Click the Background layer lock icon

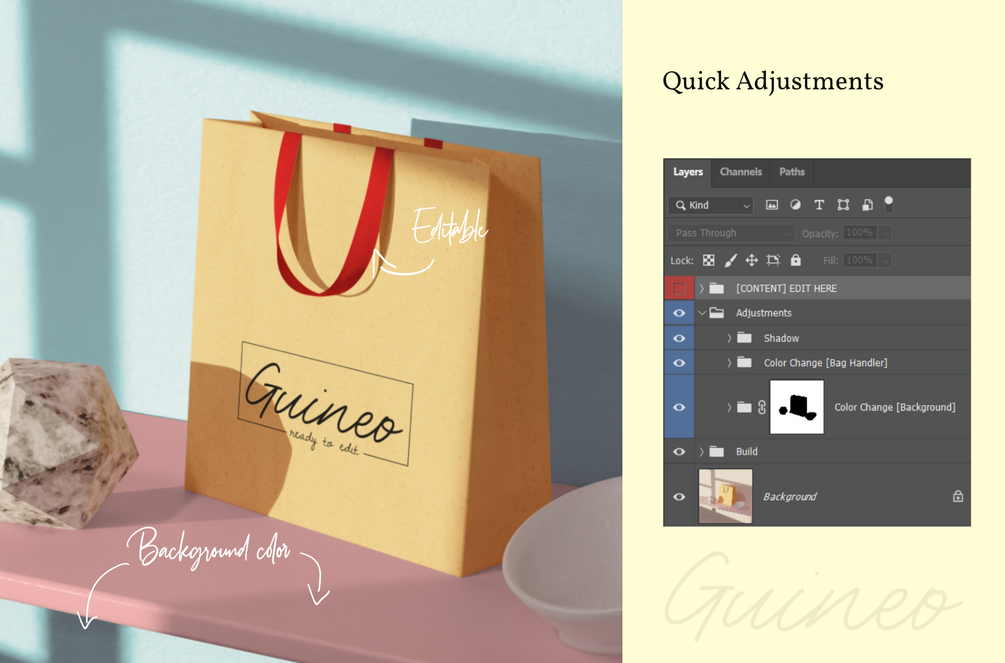point(958,496)
